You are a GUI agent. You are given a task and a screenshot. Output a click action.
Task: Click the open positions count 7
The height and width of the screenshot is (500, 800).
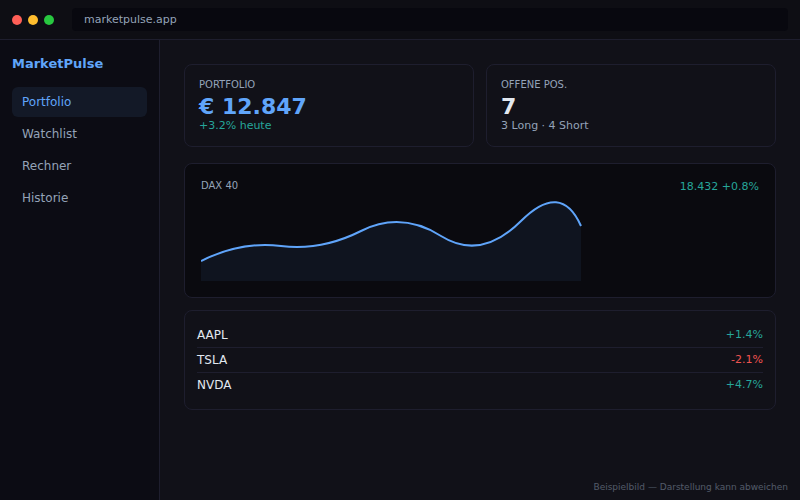(x=508, y=106)
